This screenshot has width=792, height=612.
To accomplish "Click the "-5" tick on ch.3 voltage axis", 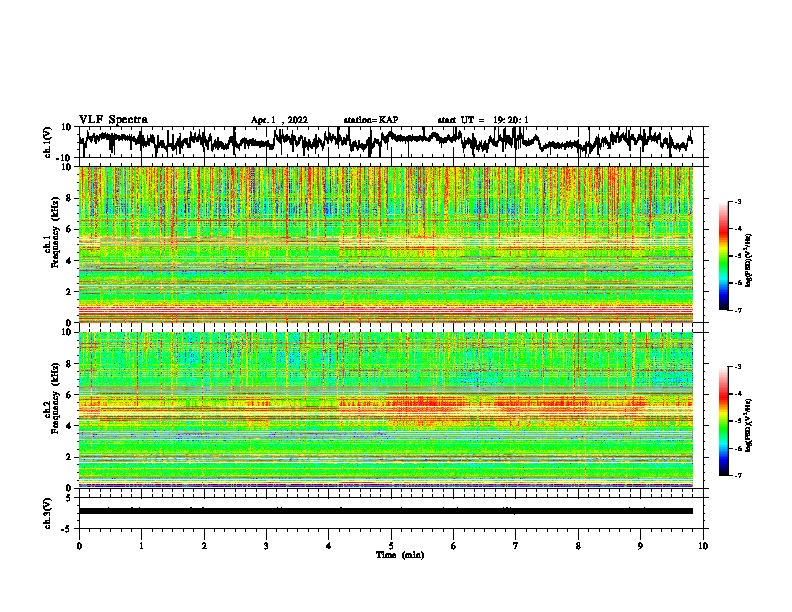I will pos(67,529).
